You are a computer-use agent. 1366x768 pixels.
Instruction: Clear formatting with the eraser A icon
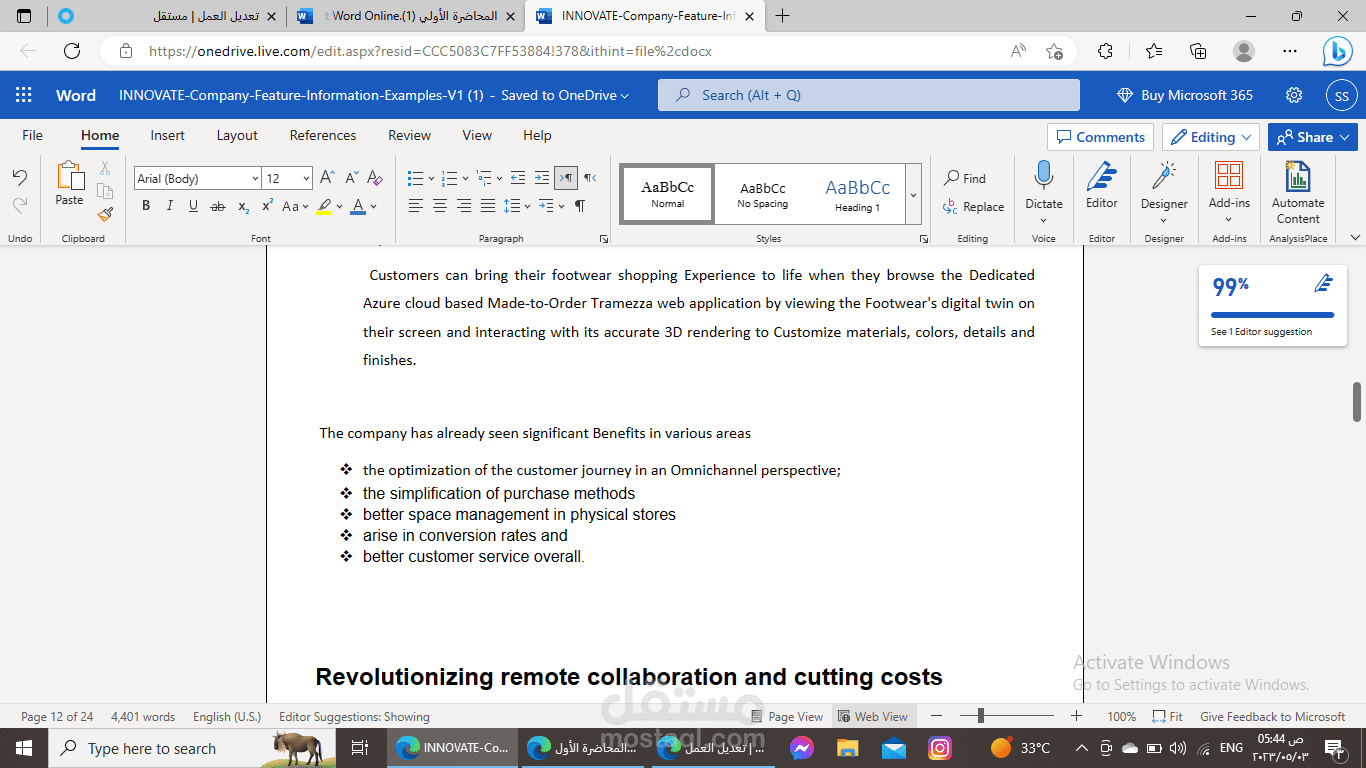(x=375, y=178)
